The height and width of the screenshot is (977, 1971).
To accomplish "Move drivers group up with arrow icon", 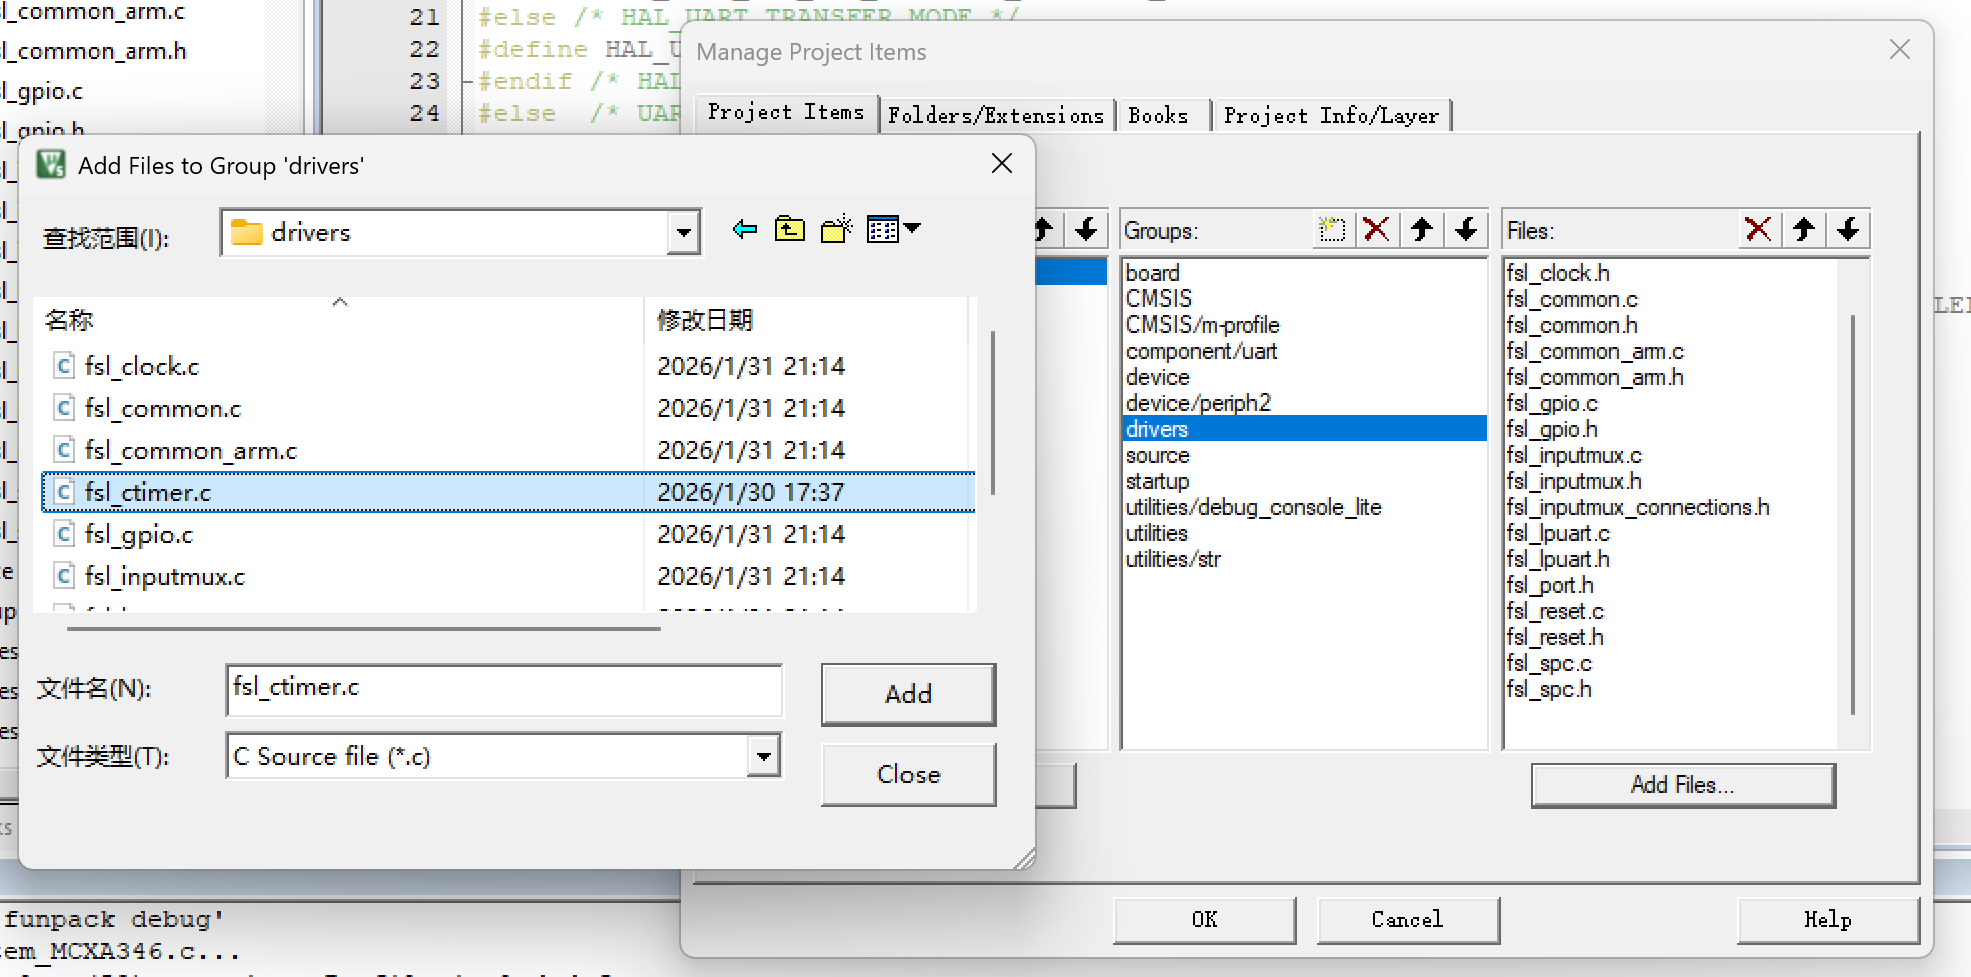I will click(1422, 229).
